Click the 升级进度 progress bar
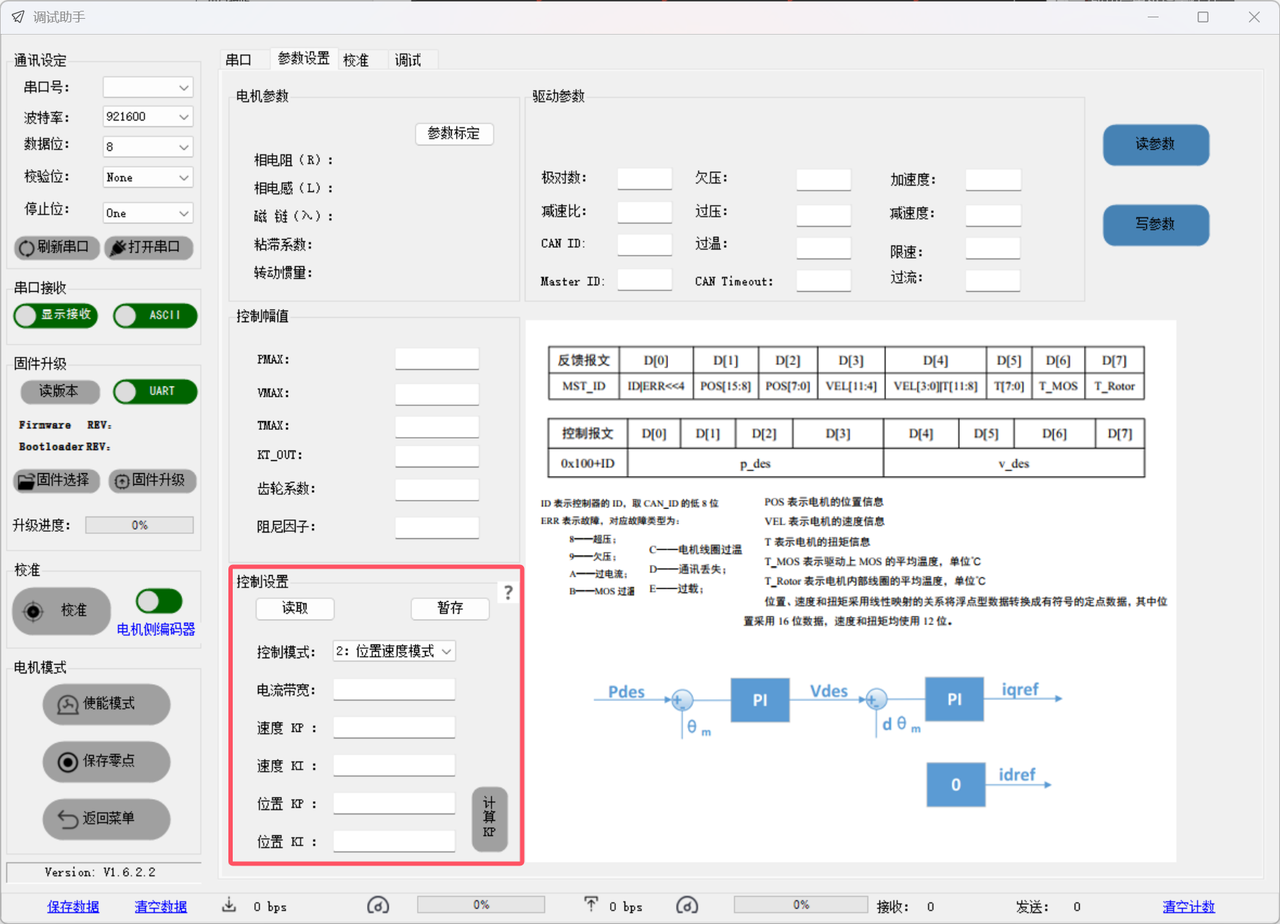The height and width of the screenshot is (924, 1280). tap(139, 525)
